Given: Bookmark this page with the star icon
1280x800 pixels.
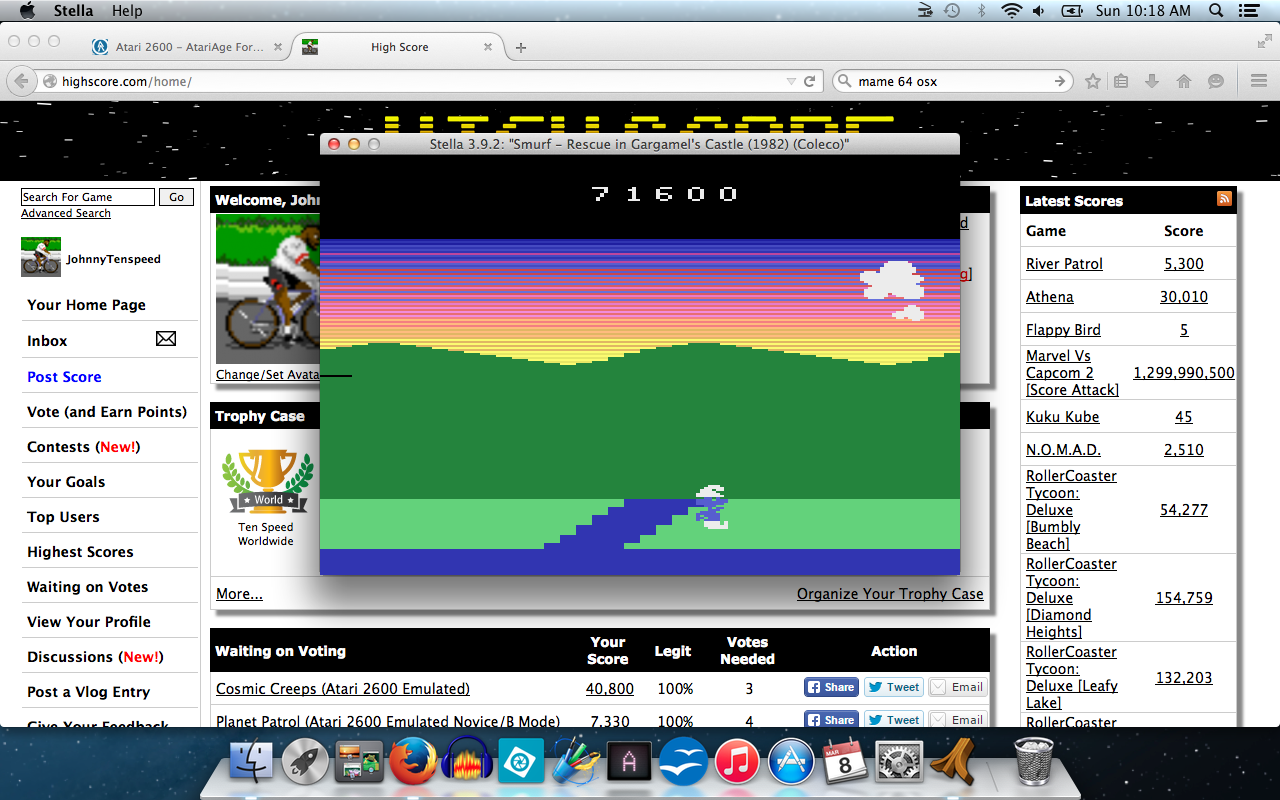Looking at the screenshot, I should (1093, 81).
